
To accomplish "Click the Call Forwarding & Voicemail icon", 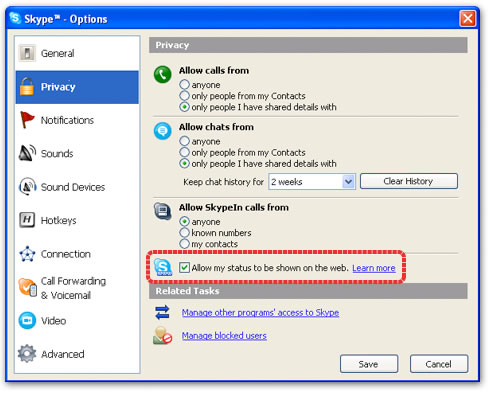I will point(27,287).
